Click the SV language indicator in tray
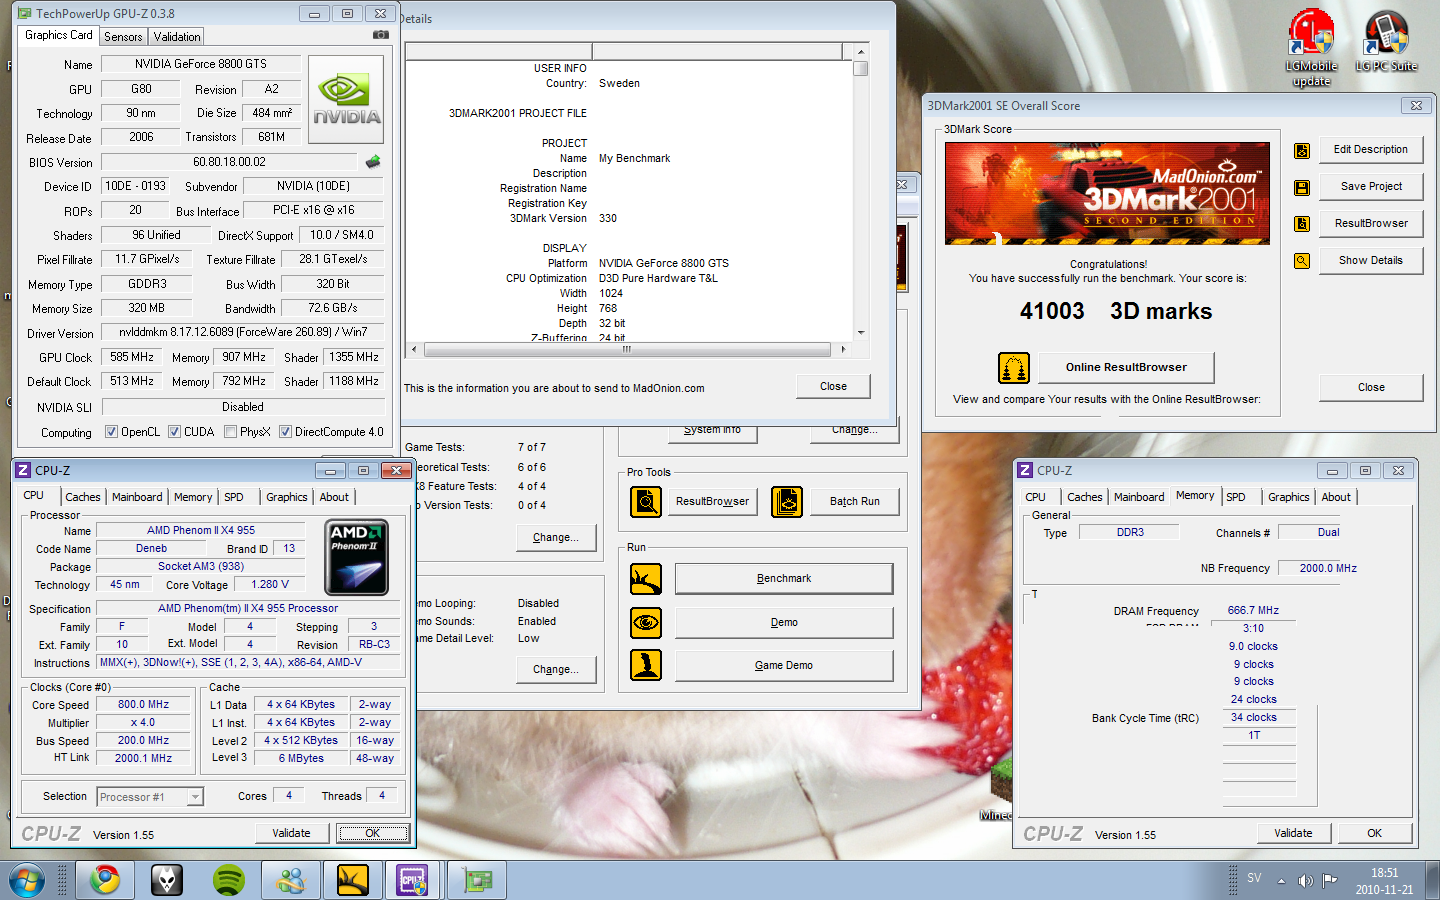 [1254, 878]
